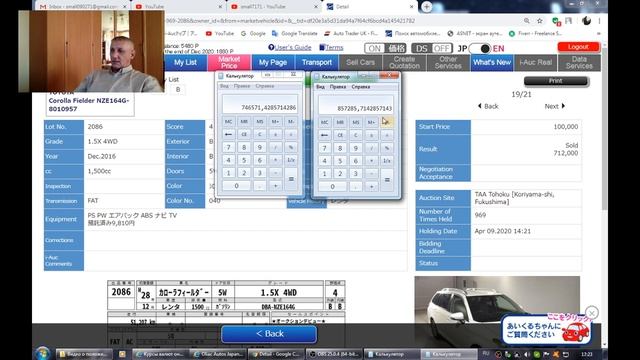
Task: Open the i-Auc Real navigation tab
Action: [x=536, y=62]
